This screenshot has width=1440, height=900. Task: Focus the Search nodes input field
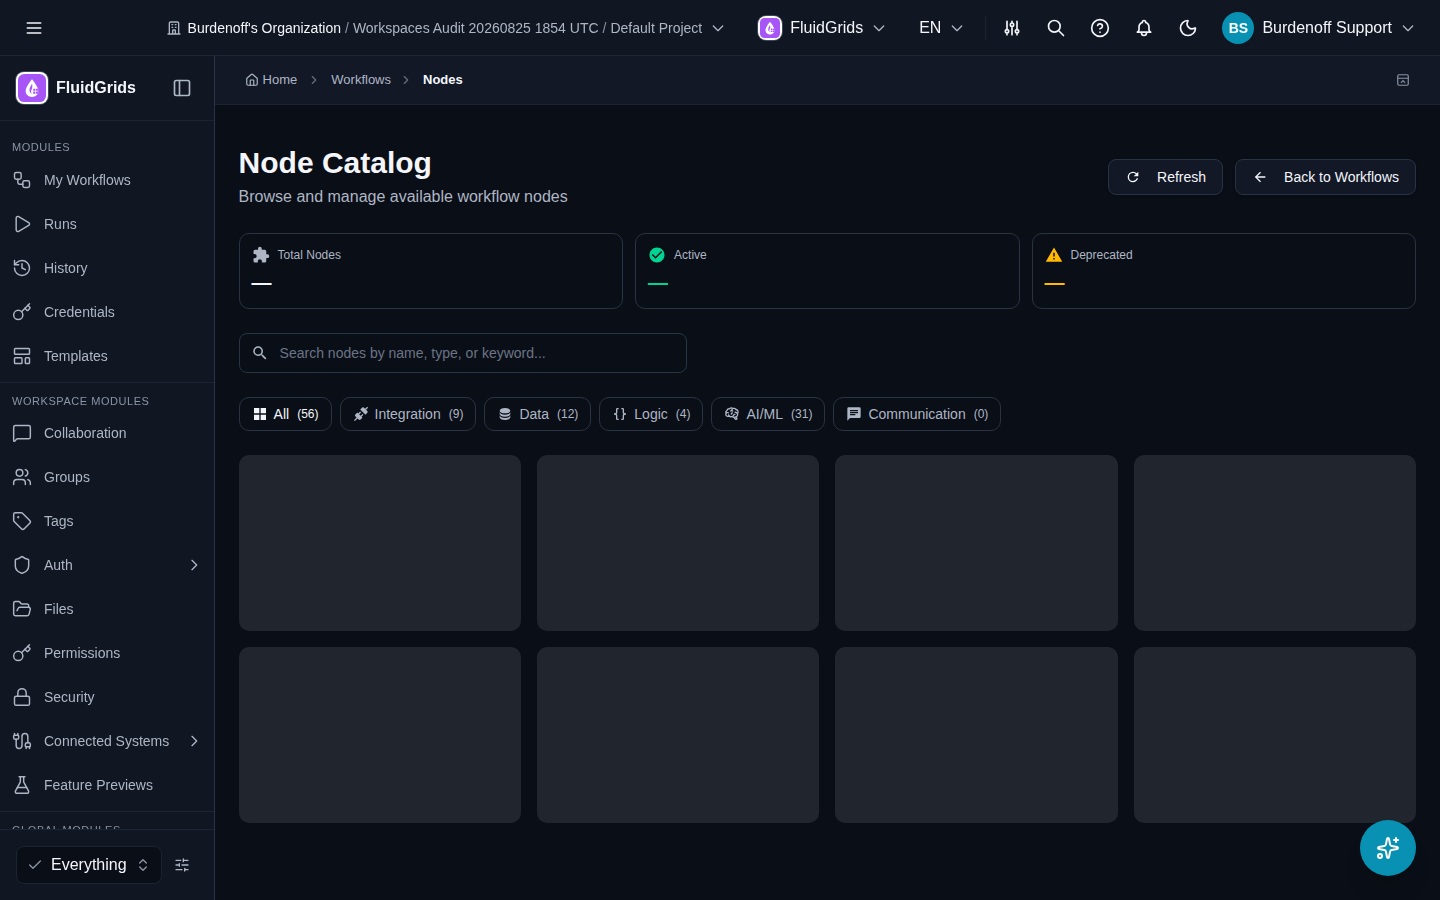tap(463, 353)
